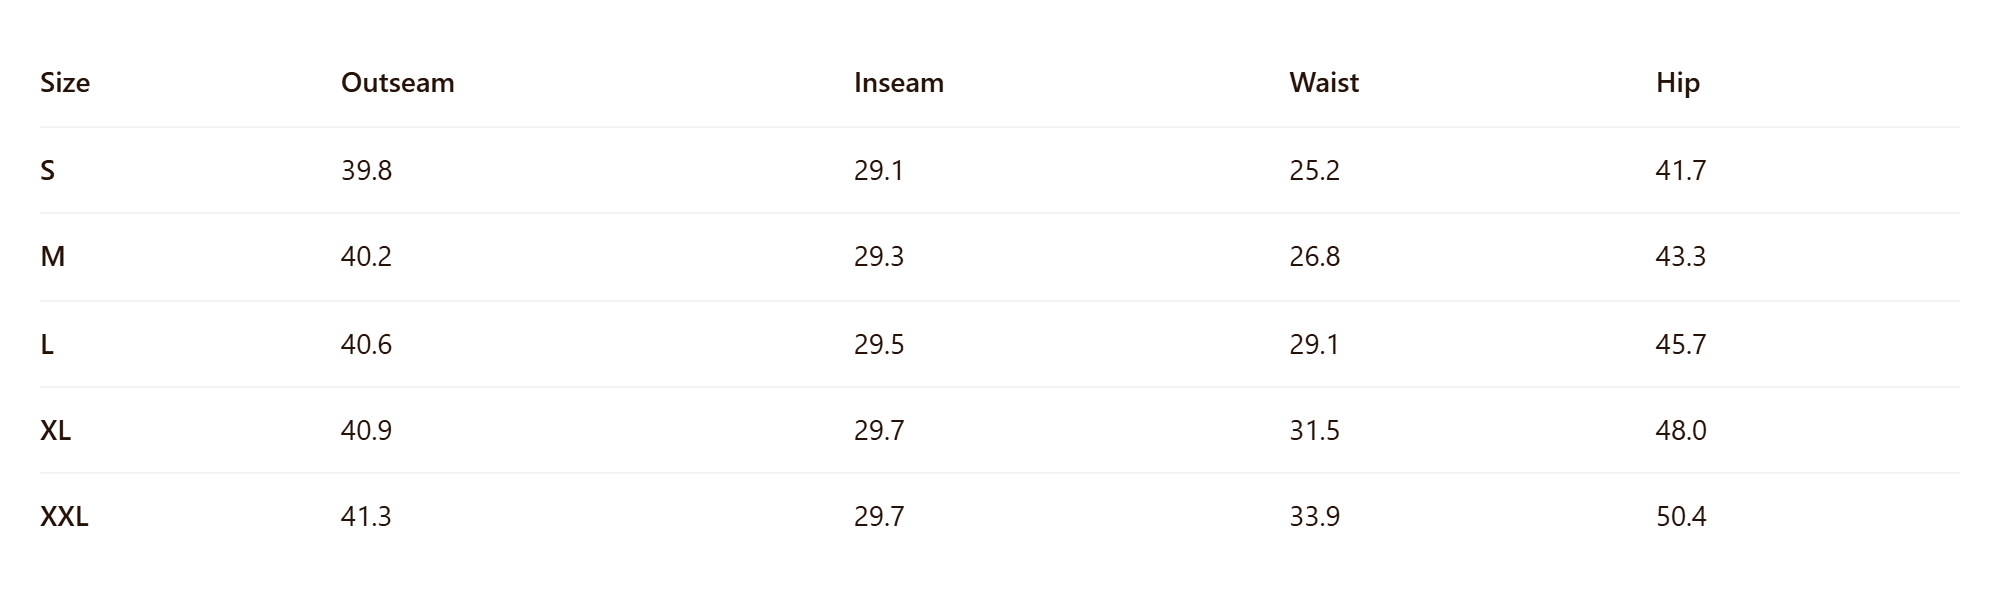Click outseam value 39.8 for size S

[x=366, y=170]
